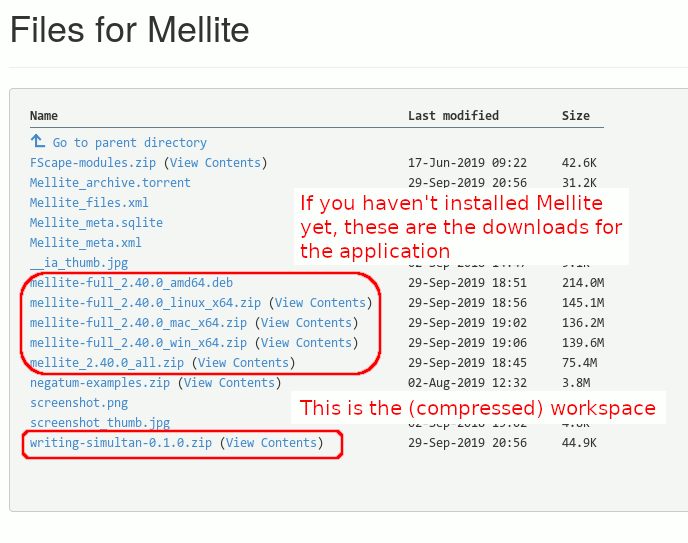Screen dimensions: 688x543
Task: Download writing-simultan-0.1.0.zip workspace
Action: tap(121, 443)
